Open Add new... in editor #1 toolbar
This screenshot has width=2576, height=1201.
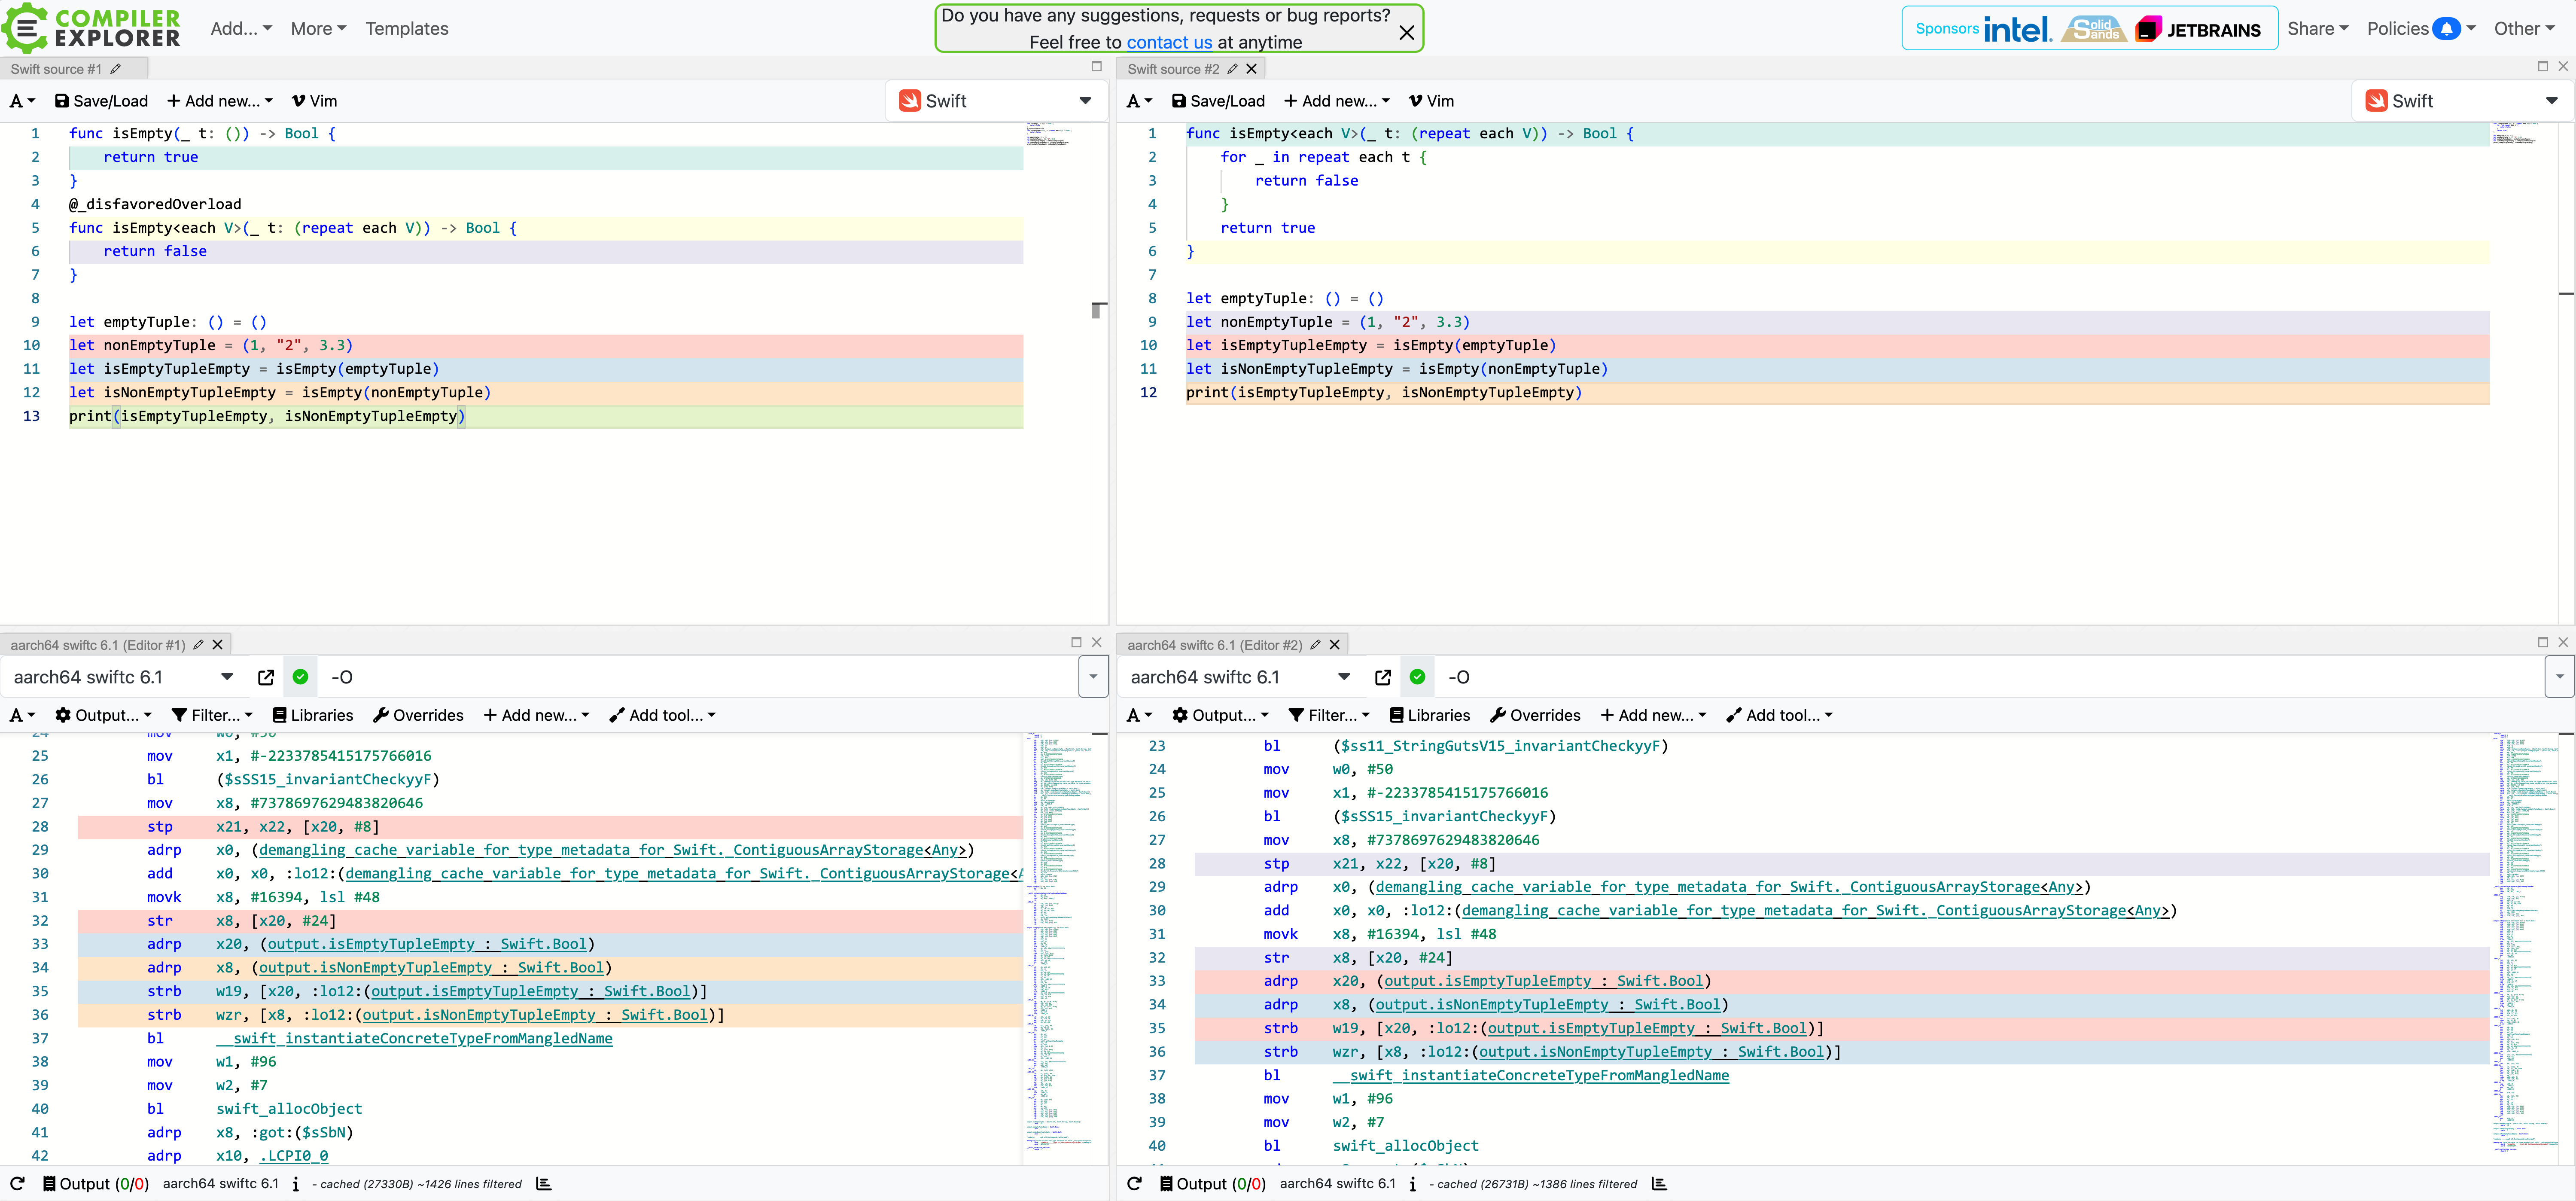[219, 101]
